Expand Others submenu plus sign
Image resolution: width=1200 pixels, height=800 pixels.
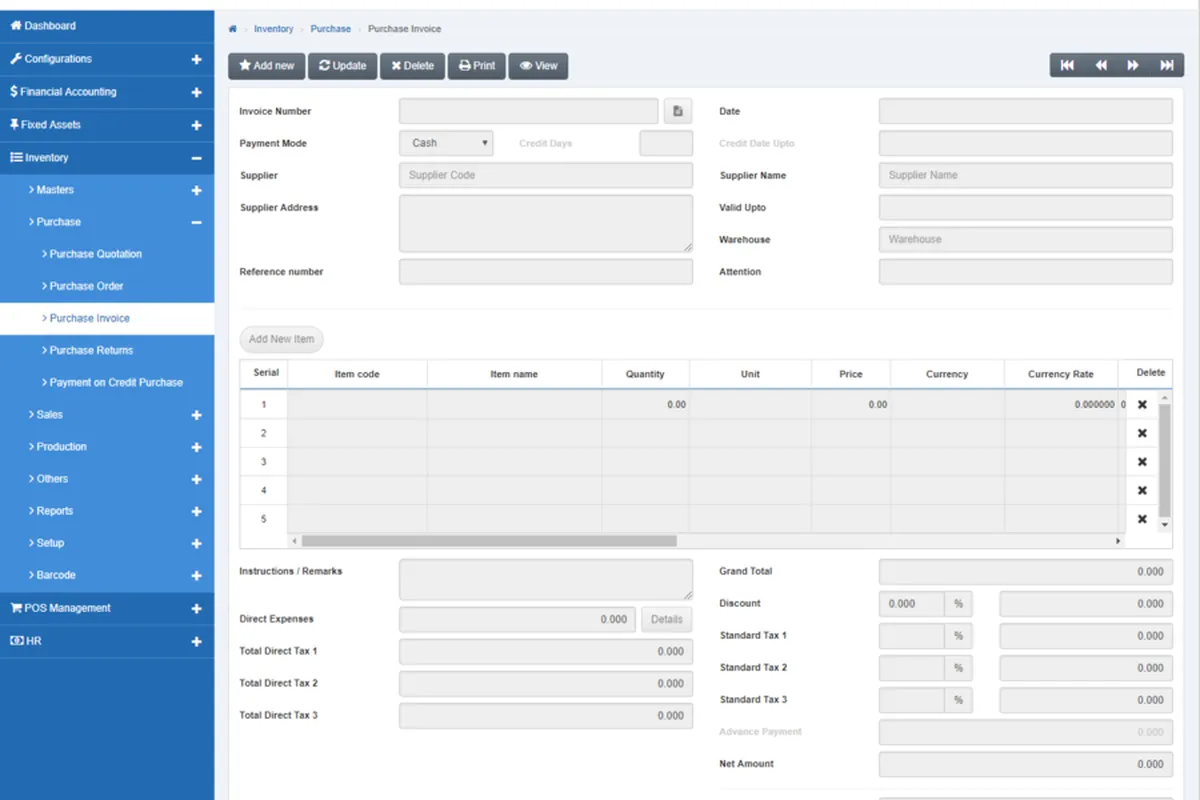[196, 479]
